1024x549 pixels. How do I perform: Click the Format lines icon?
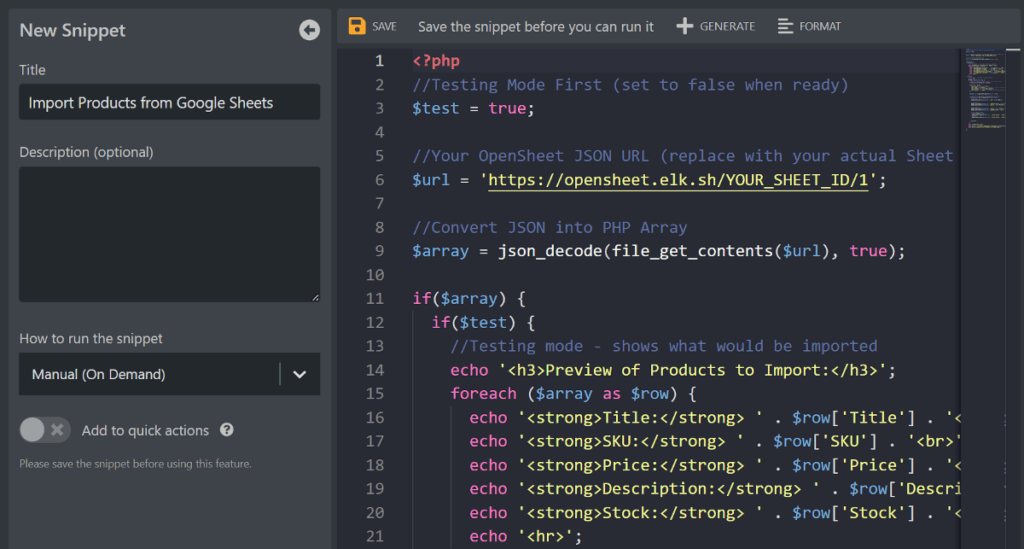pyautogui.click(x=786, y=26)
